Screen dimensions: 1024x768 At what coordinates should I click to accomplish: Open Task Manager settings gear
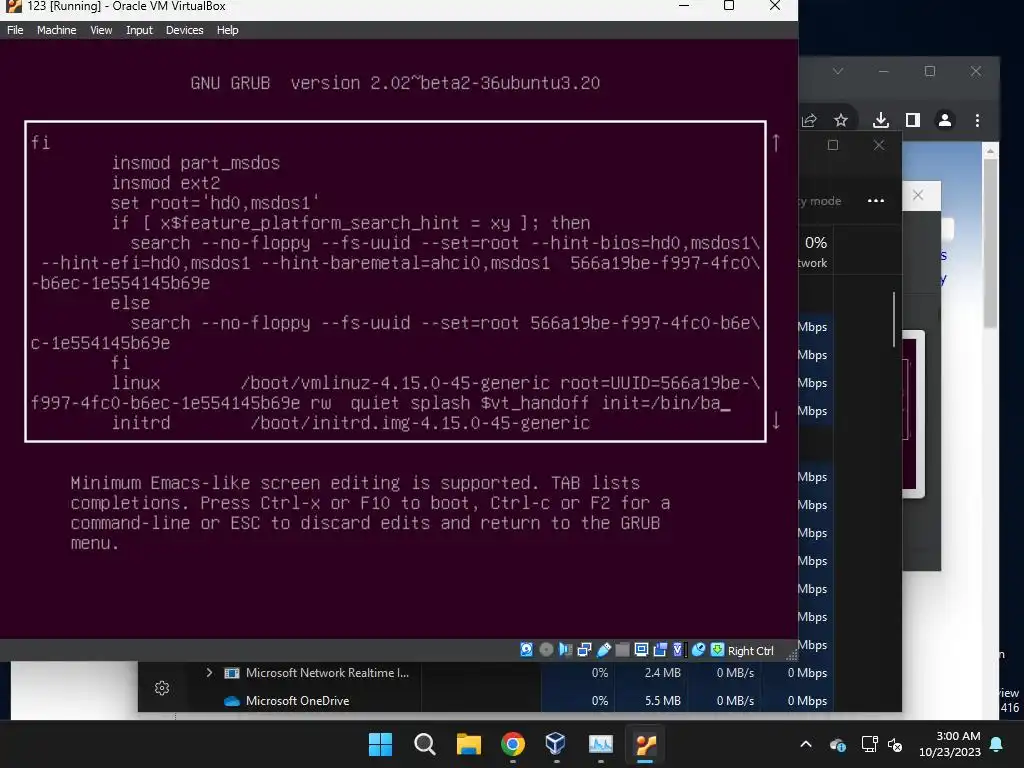click(162, 688)
